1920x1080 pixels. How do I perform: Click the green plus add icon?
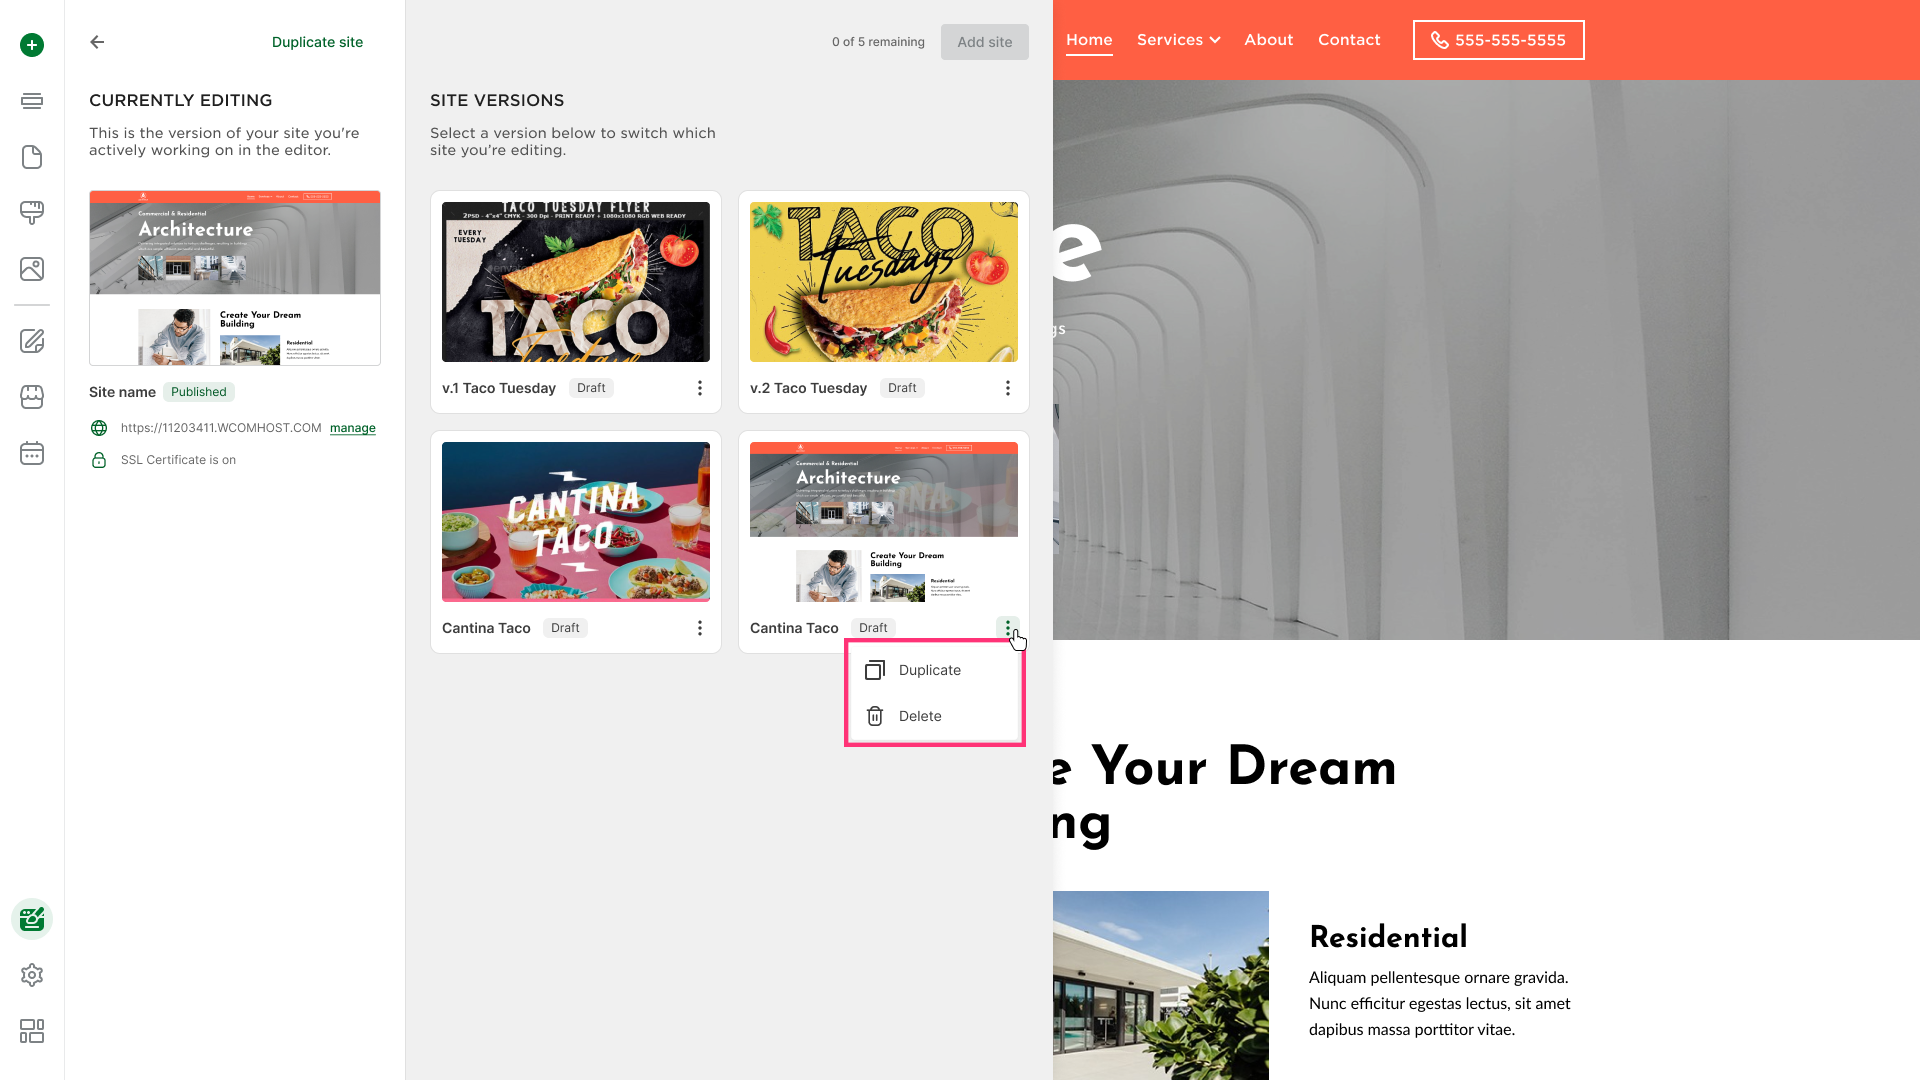(32, 45)
